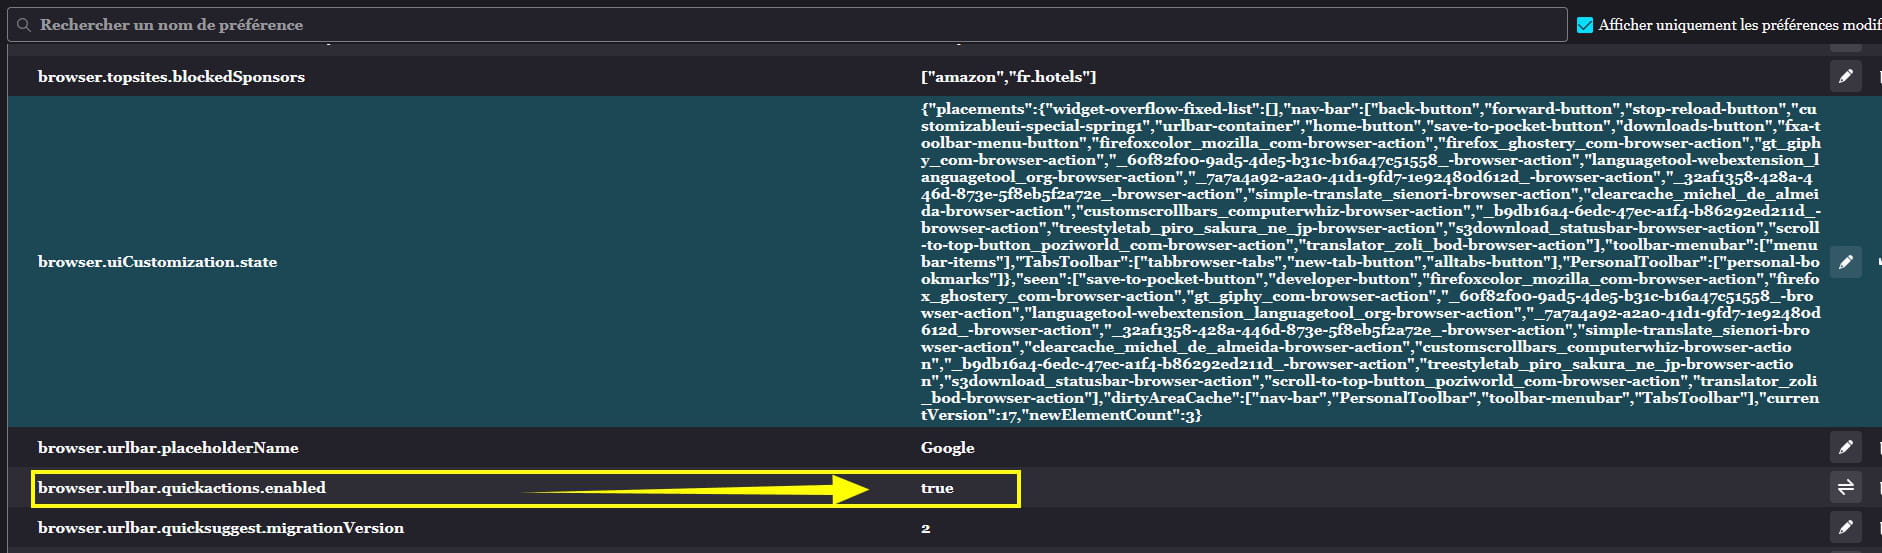Click the magnifier icon in the search box

point(24,25)
